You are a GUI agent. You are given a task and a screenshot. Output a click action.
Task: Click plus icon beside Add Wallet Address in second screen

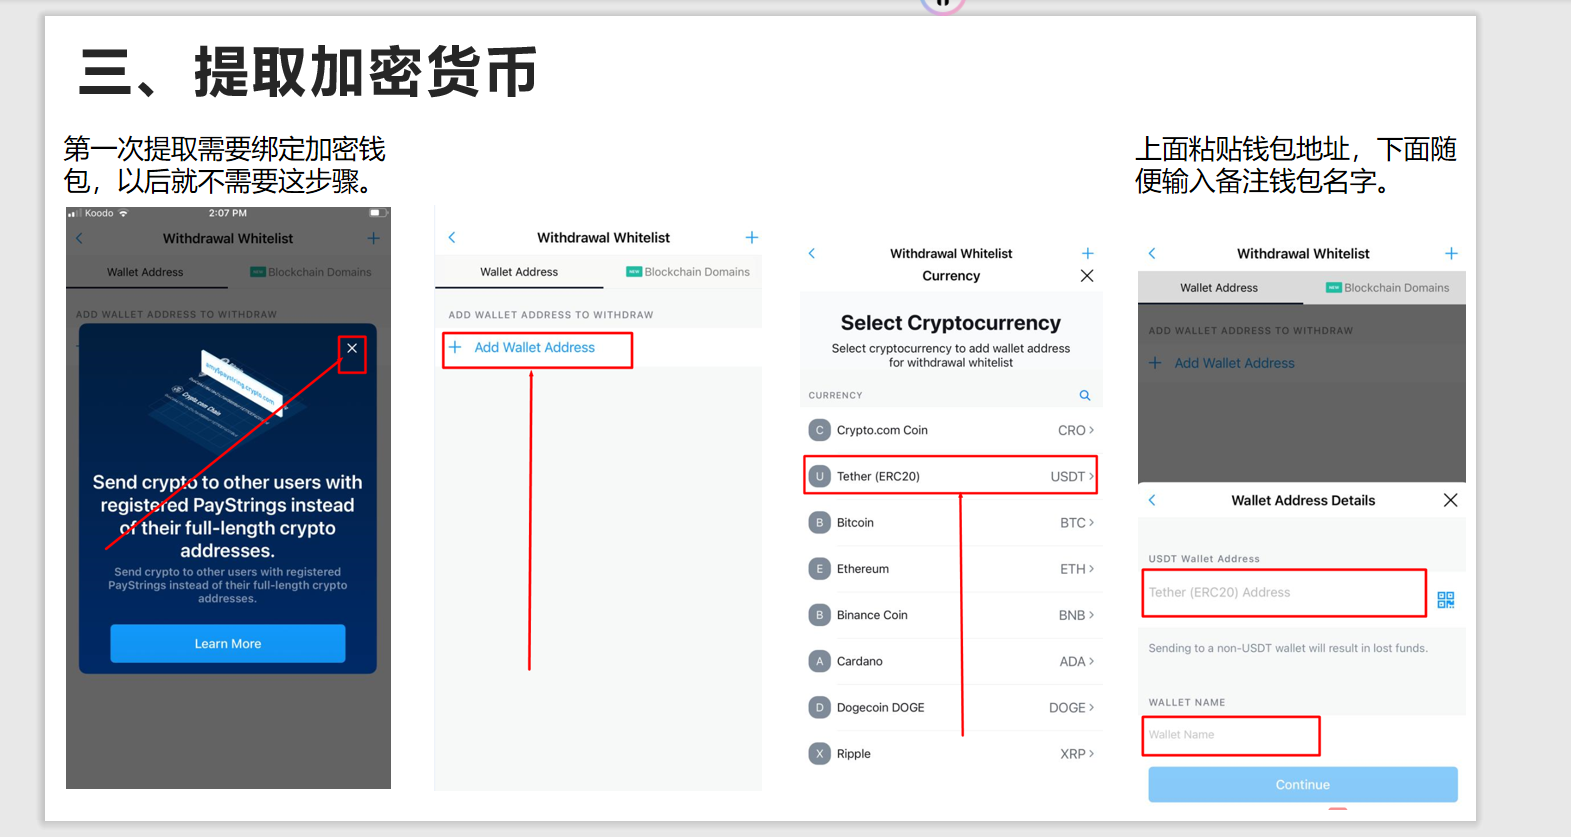click(x=455, y=347)
